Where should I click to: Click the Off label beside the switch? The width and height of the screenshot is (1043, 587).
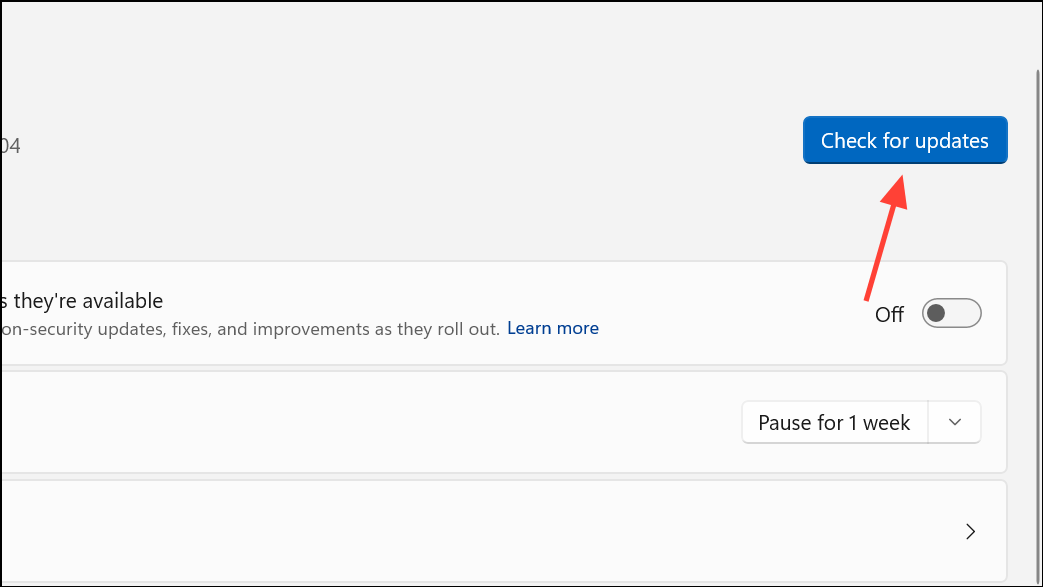[889, 315]
